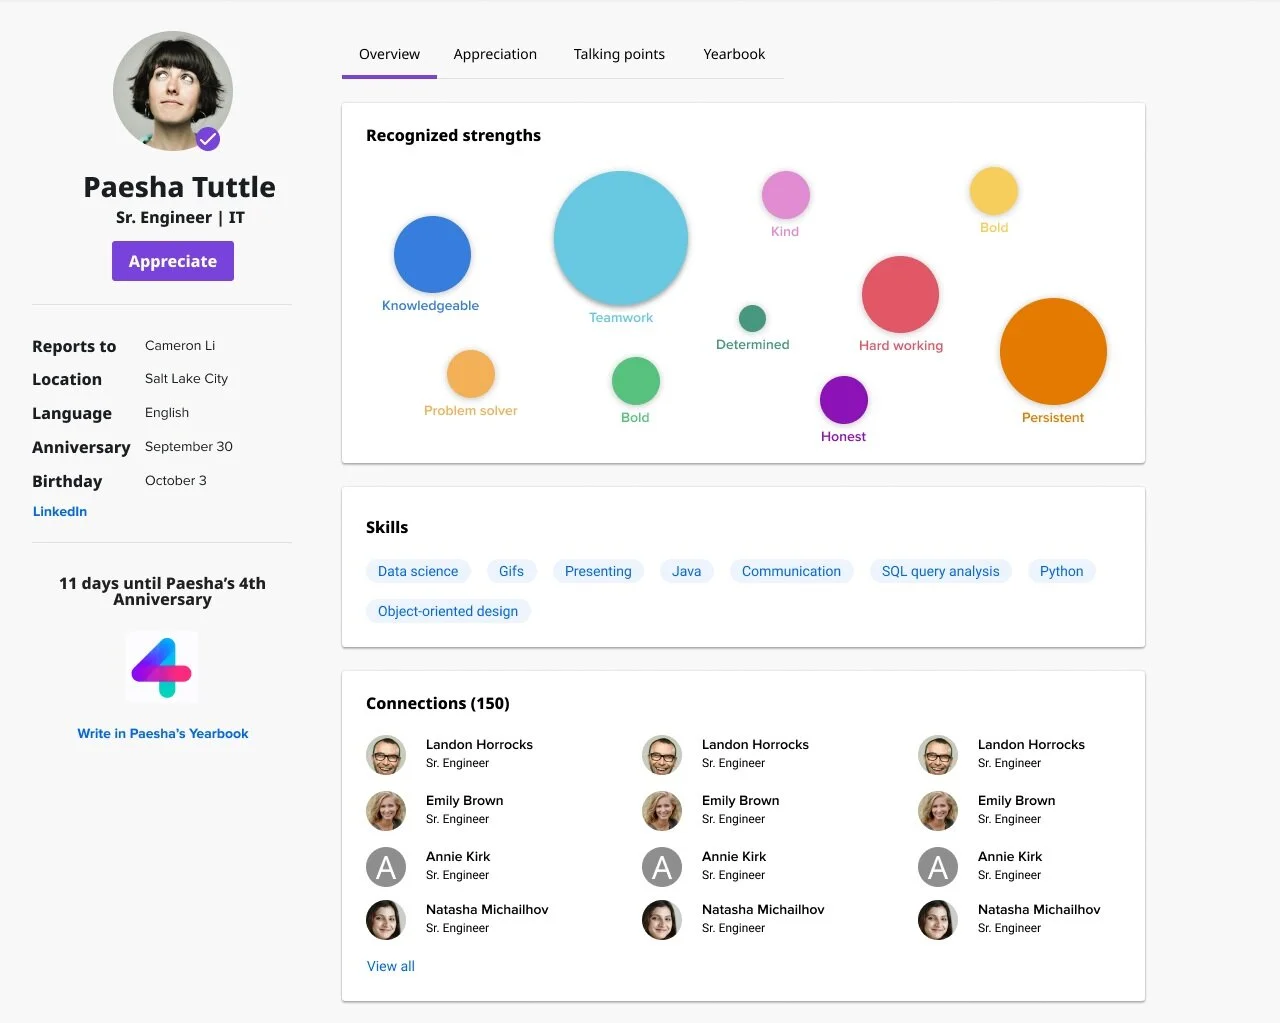Click the Paesha Tuttle name heading
This screenshot has width=1280, height=1023.
pyautogui.click(x=179, y=187)
